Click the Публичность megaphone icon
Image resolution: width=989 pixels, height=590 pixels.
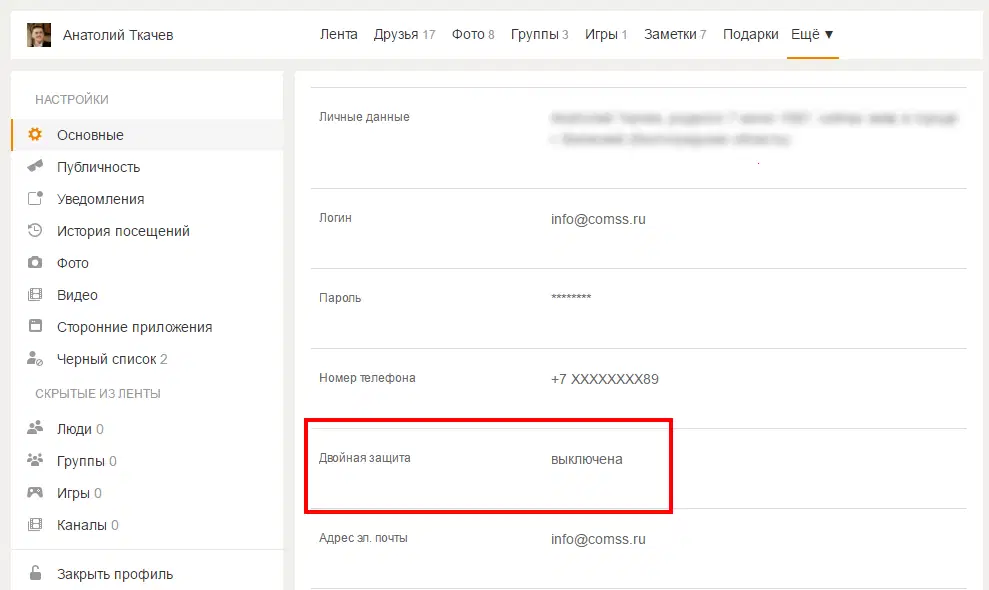click(35, 166)
